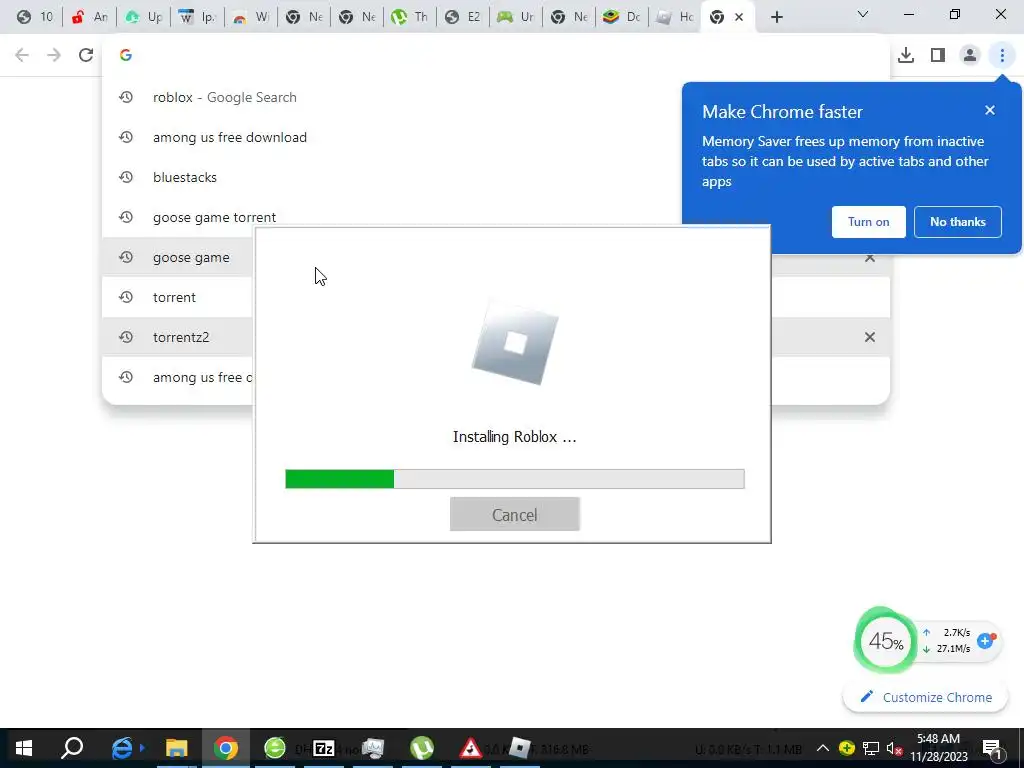
Task: Select the 'torrent' suggestion
Action: (177, 297)
